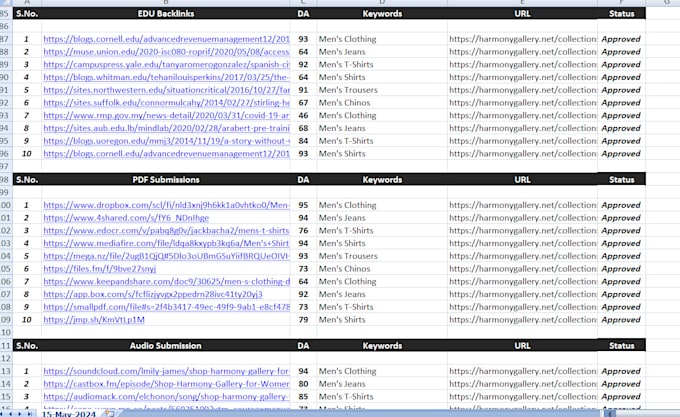Screen dimensions: 680x417
Task: Select the URL header in Audio Submission section
Action: coord(522,345)
